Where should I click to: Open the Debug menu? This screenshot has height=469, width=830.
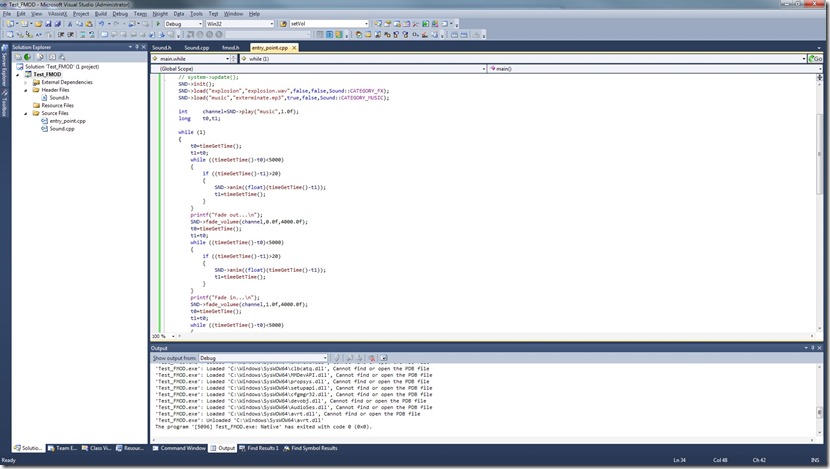120,14
